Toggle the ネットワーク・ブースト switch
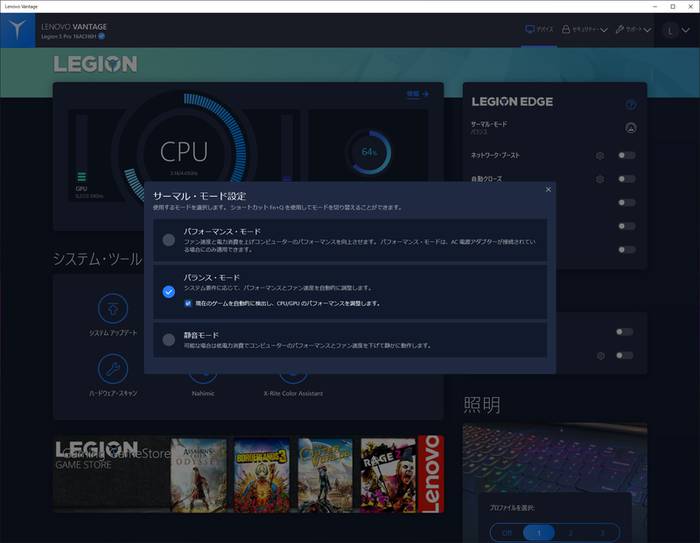This screenshot has width=700, height=543. [626, 155]
